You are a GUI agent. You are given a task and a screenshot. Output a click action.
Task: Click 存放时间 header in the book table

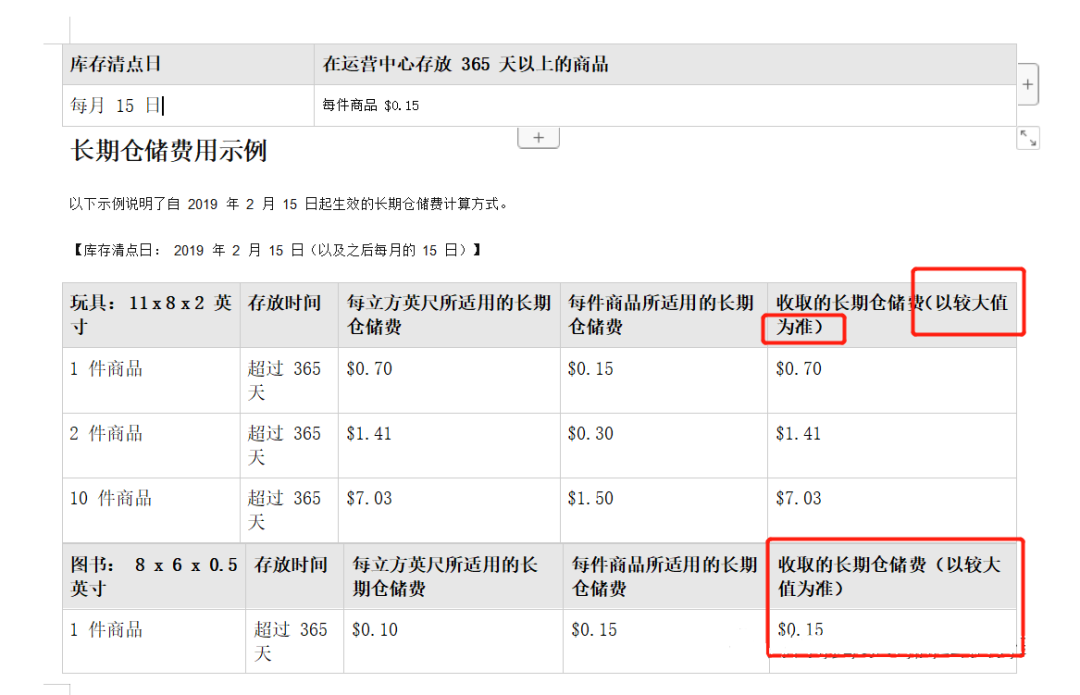click(294, 576)
